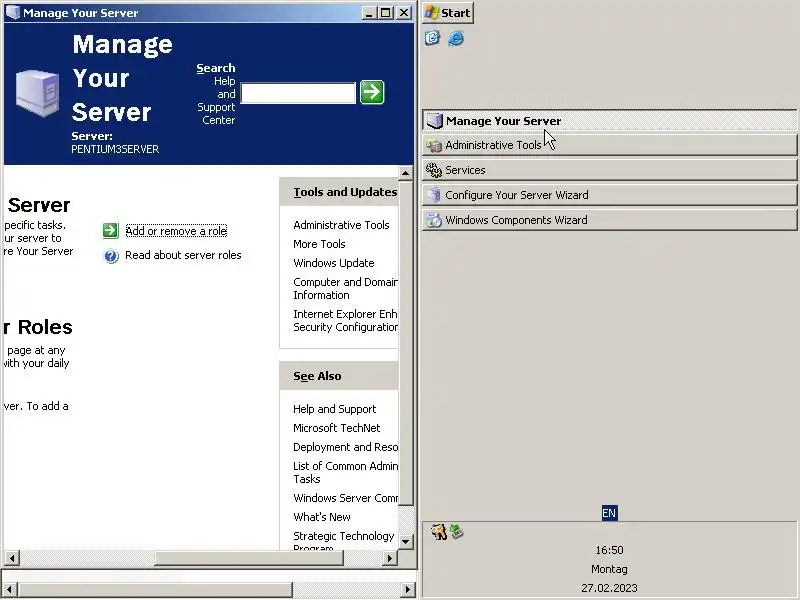Click in the Search Help input field
The width and height of the screenshot is (800, 600).
click(x=298, y=93)
